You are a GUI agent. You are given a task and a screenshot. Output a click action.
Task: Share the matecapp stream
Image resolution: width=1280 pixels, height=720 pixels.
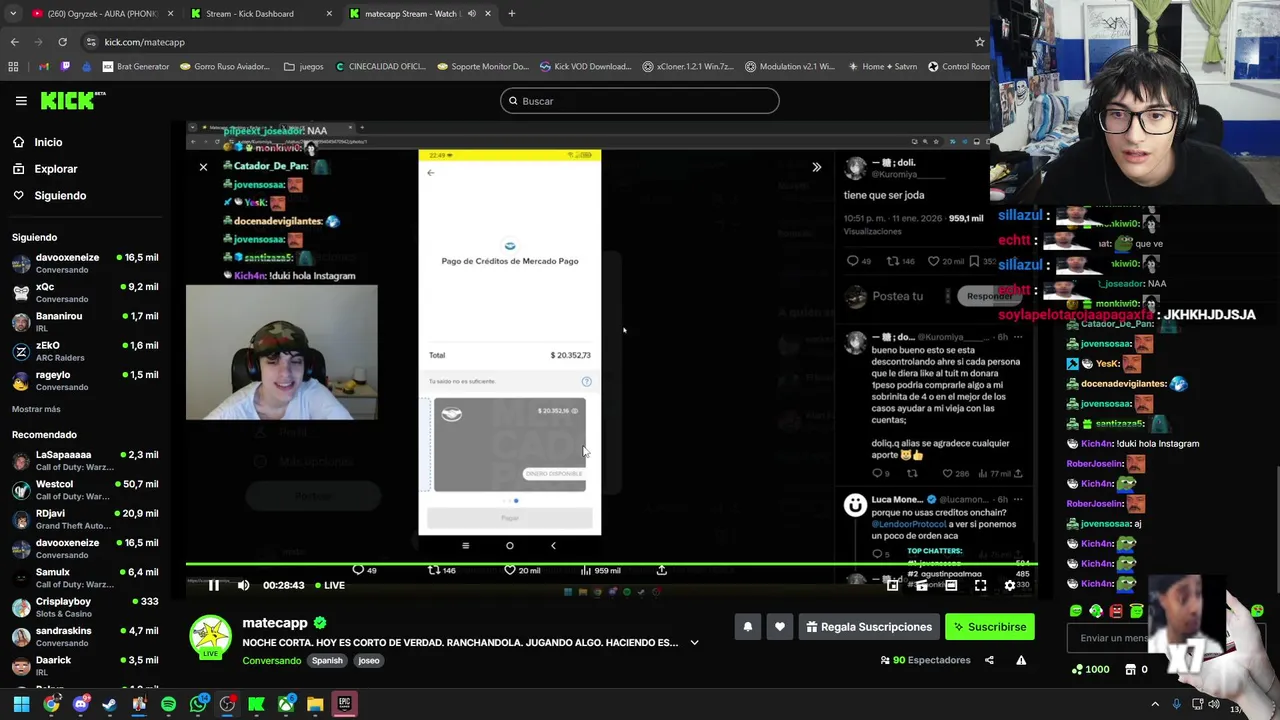point(989,660)
